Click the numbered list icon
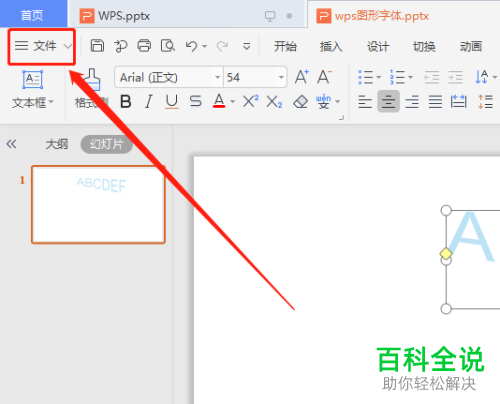Viewport: 500px width, 404px height. point(397,77)
